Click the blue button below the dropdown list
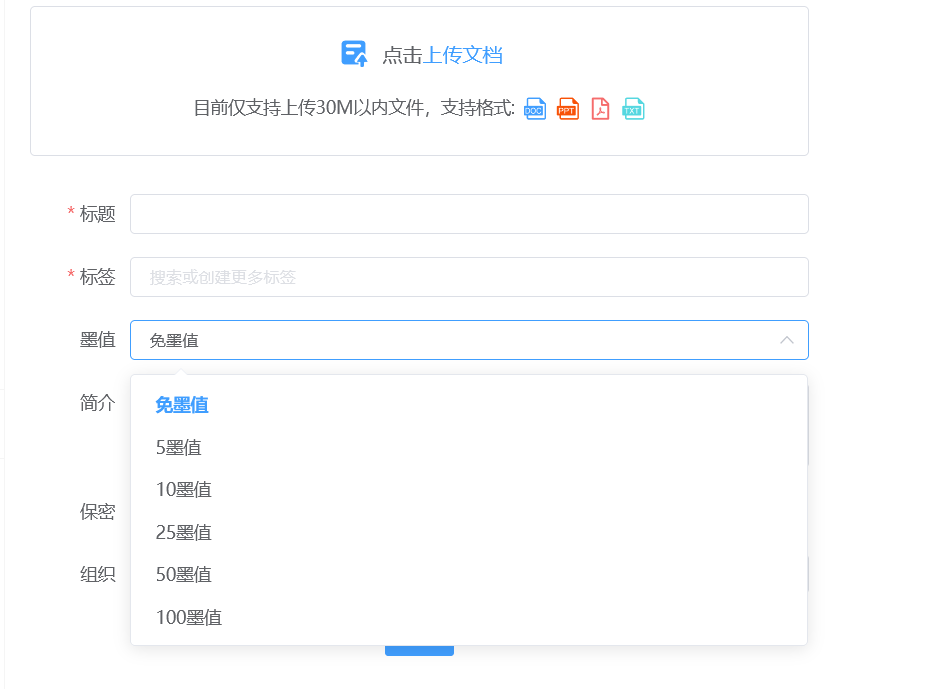This screenshot has height=689, width=932. click(419, 651)
